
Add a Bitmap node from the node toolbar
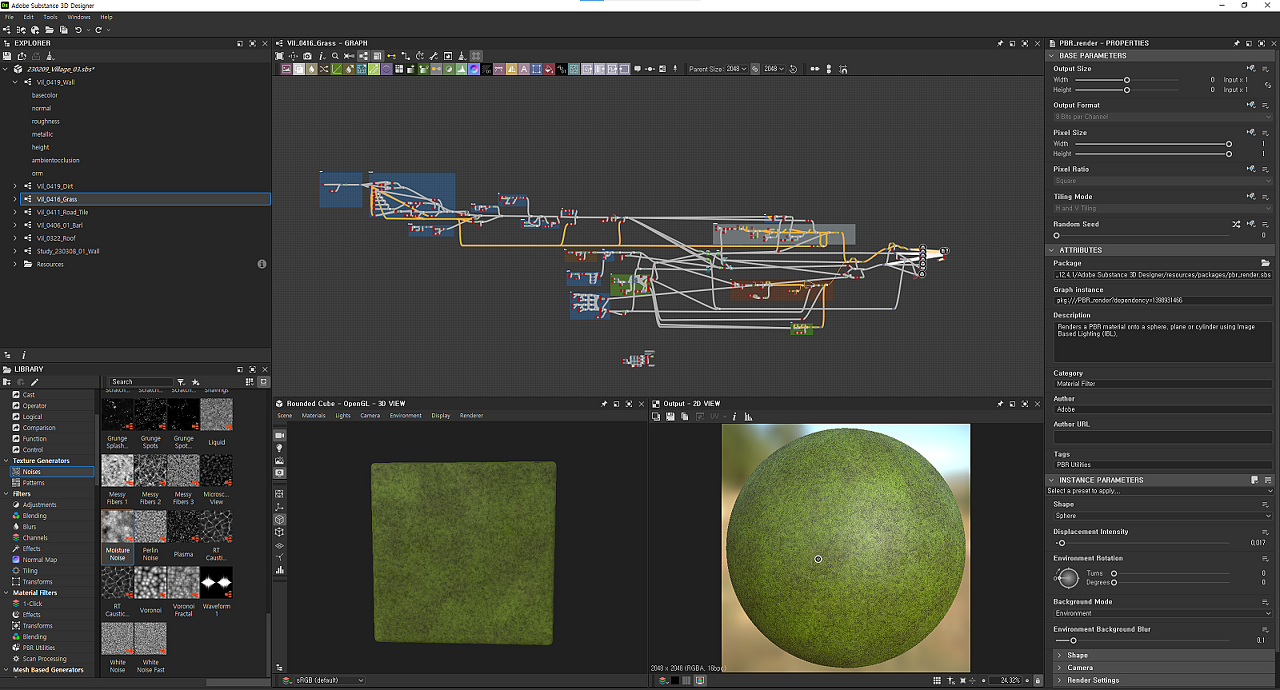pos(286,69)
